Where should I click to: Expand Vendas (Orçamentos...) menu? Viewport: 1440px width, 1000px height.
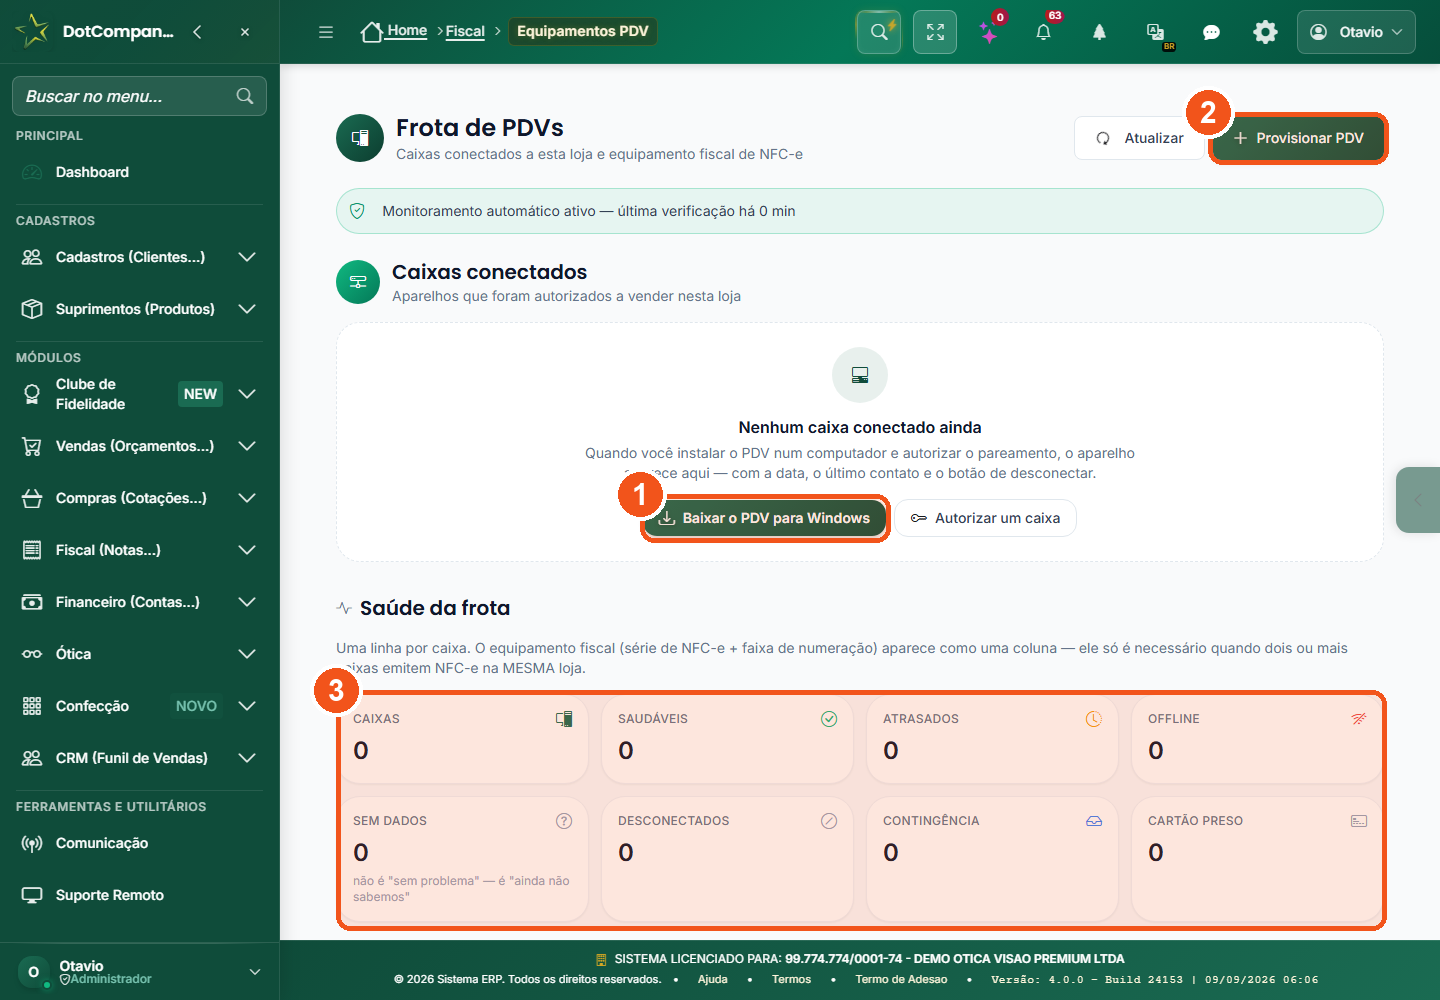pos(139,446)
